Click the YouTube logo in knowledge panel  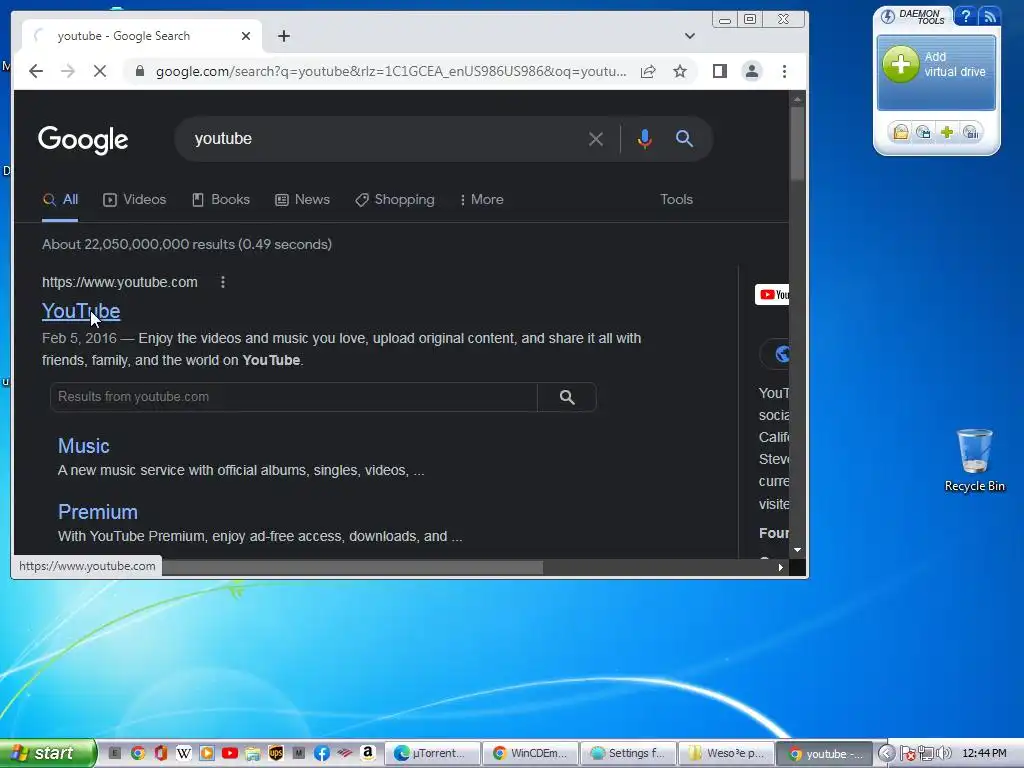coord(772,295)
